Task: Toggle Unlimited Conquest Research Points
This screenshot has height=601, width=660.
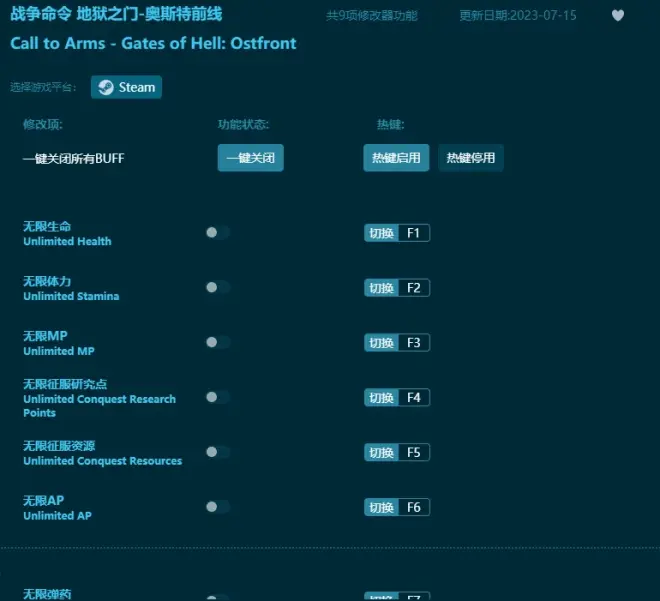Action: tap(217, 397)
